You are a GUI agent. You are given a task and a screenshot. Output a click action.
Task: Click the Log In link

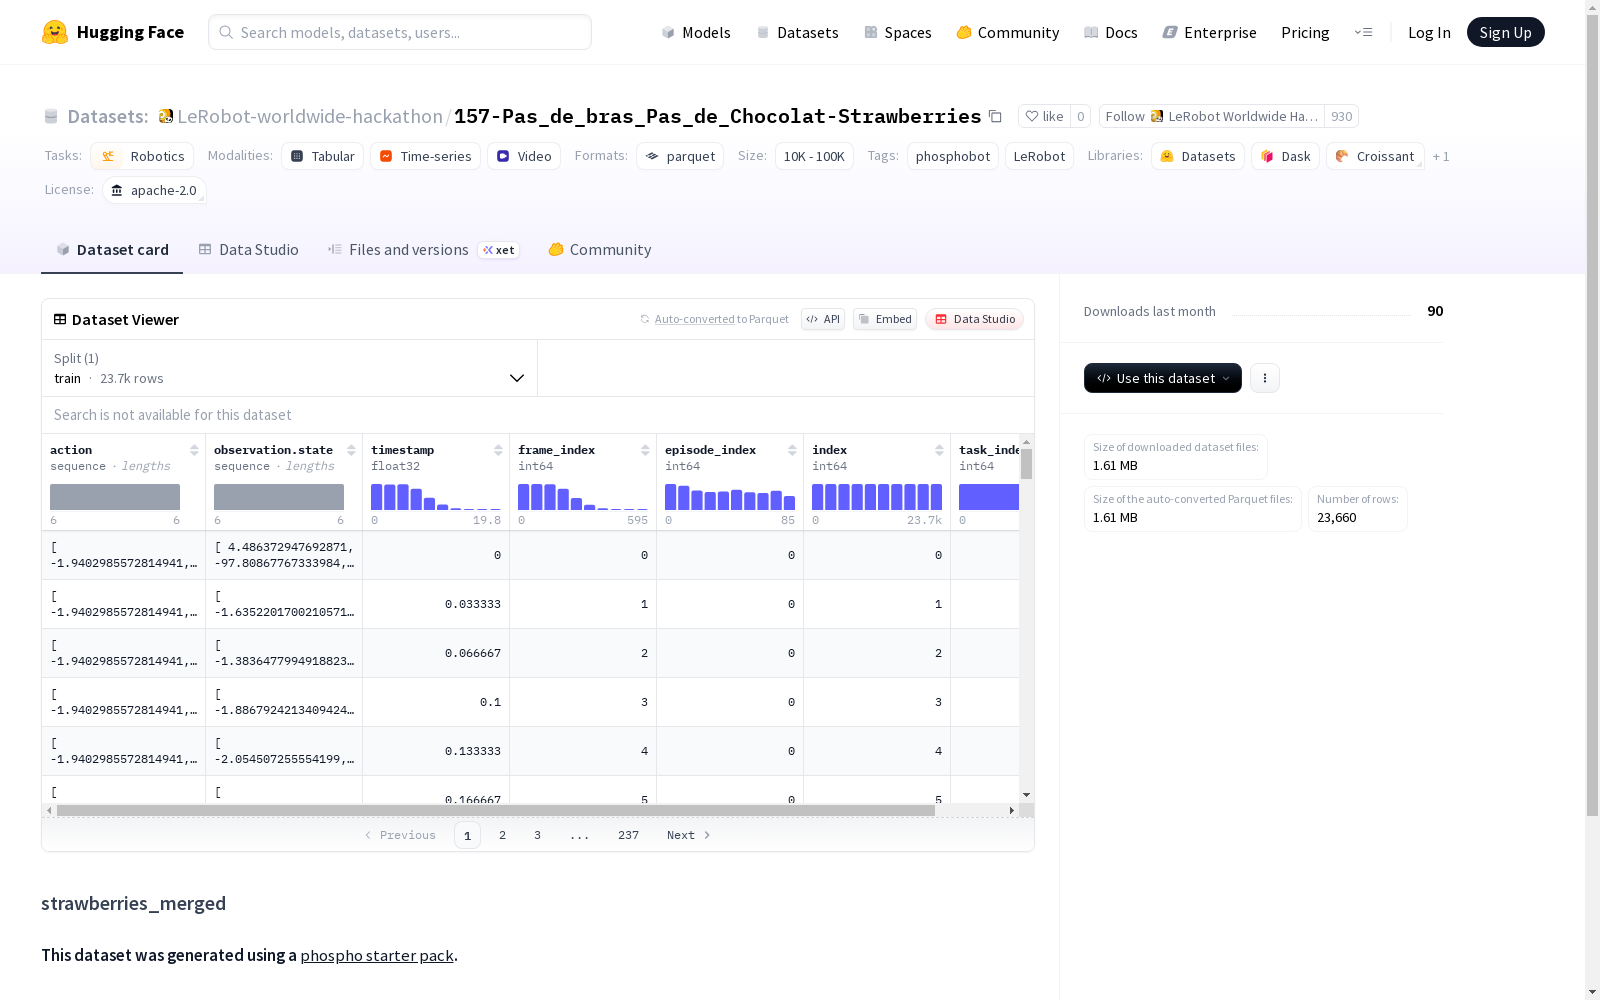pyautogui.click(x=1429, y=32)
